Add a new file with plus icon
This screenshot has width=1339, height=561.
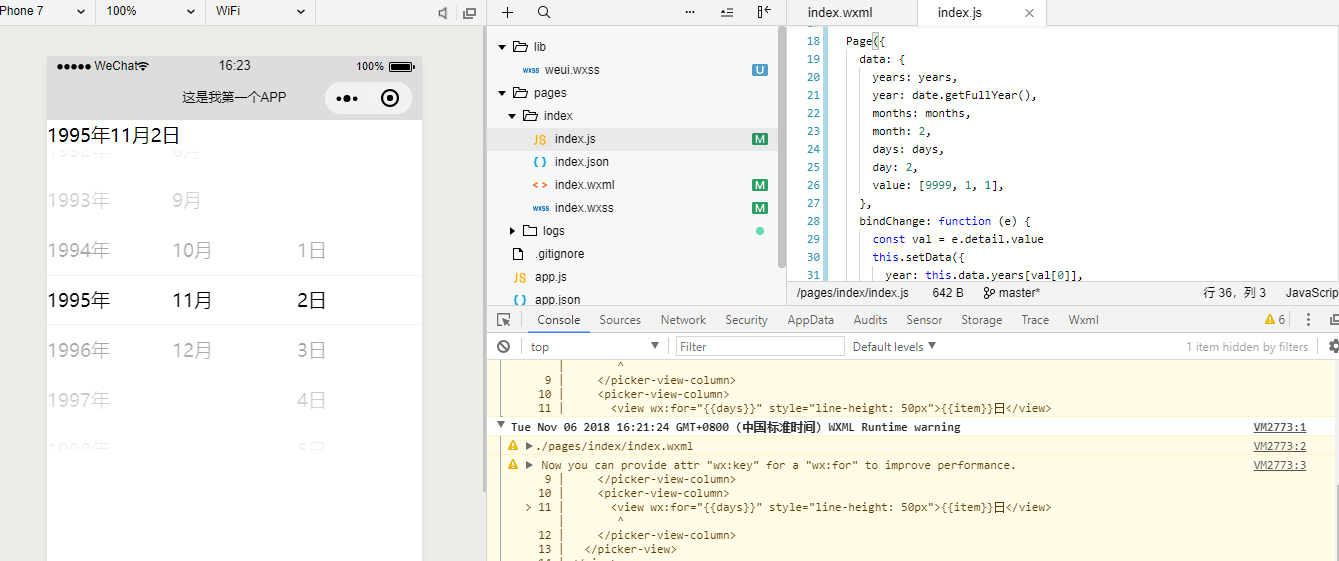(x=507, y=12)
